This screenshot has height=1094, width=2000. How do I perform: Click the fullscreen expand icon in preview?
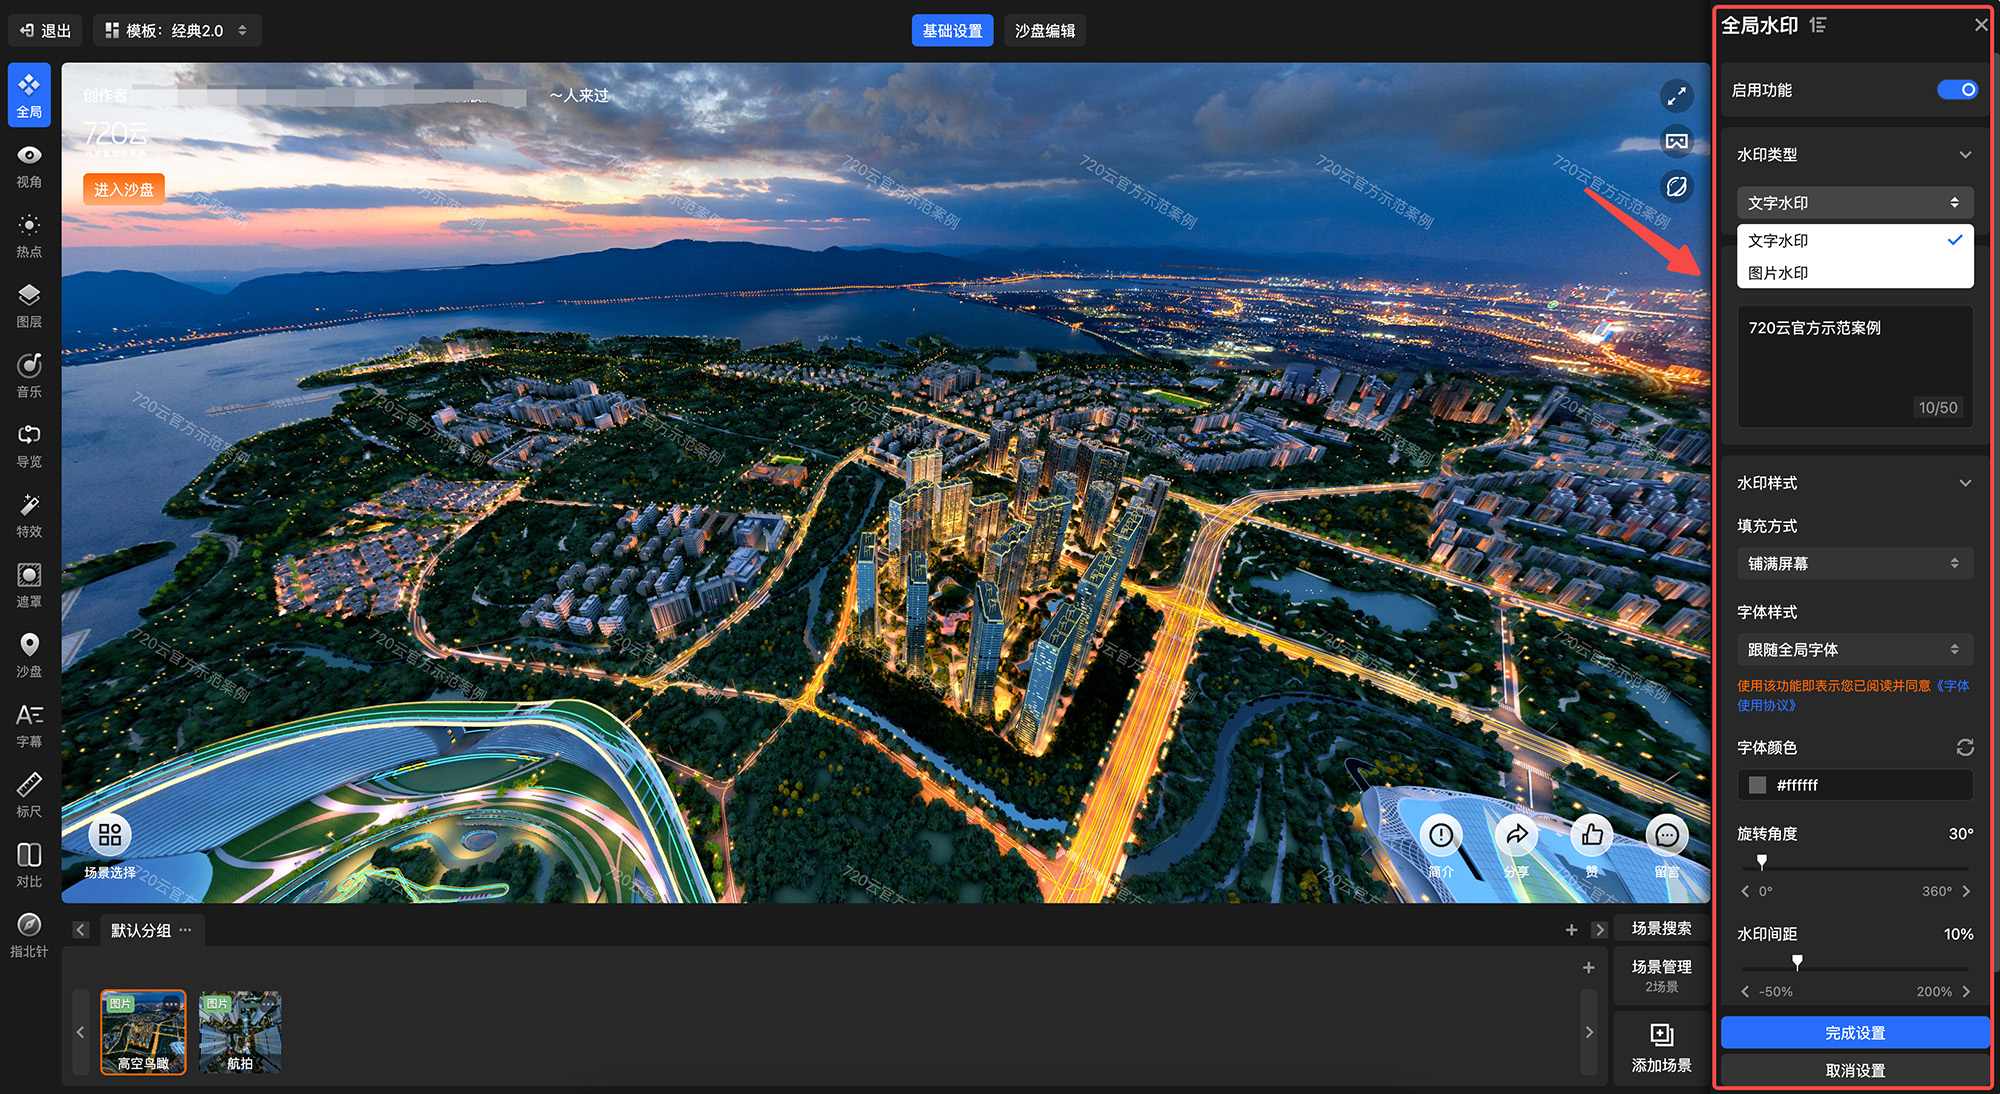pyautogui.click(x=1676, y=96)
